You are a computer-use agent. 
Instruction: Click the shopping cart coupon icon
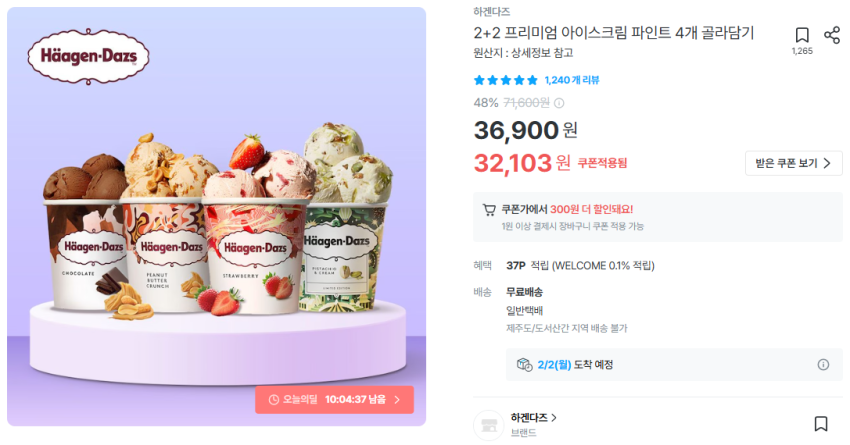click(x=489, y=210)
